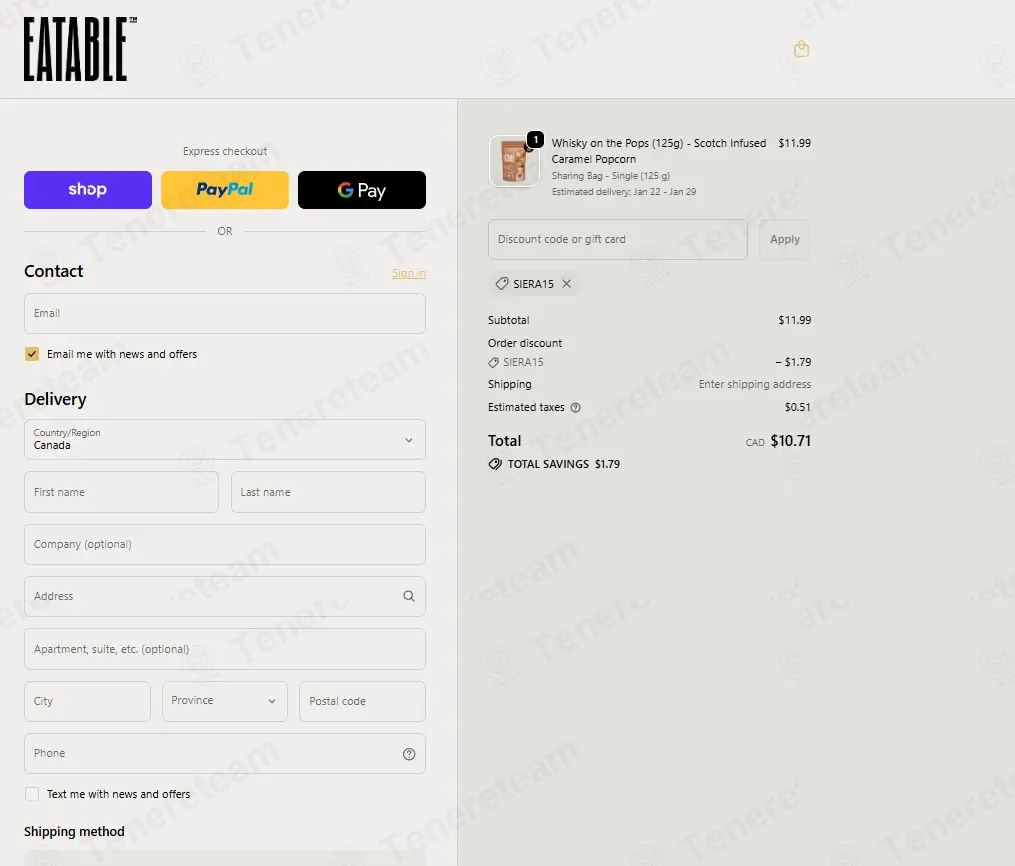
Task: Focus the First name field
Action: tap(122, 492)
